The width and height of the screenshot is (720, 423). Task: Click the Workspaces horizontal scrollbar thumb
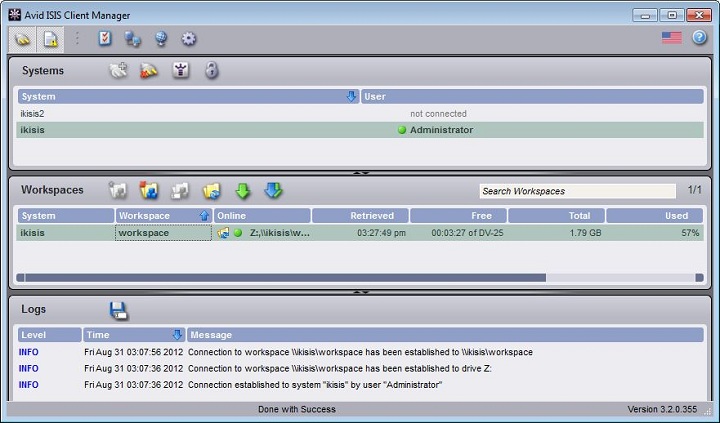[x=286, y=278]
